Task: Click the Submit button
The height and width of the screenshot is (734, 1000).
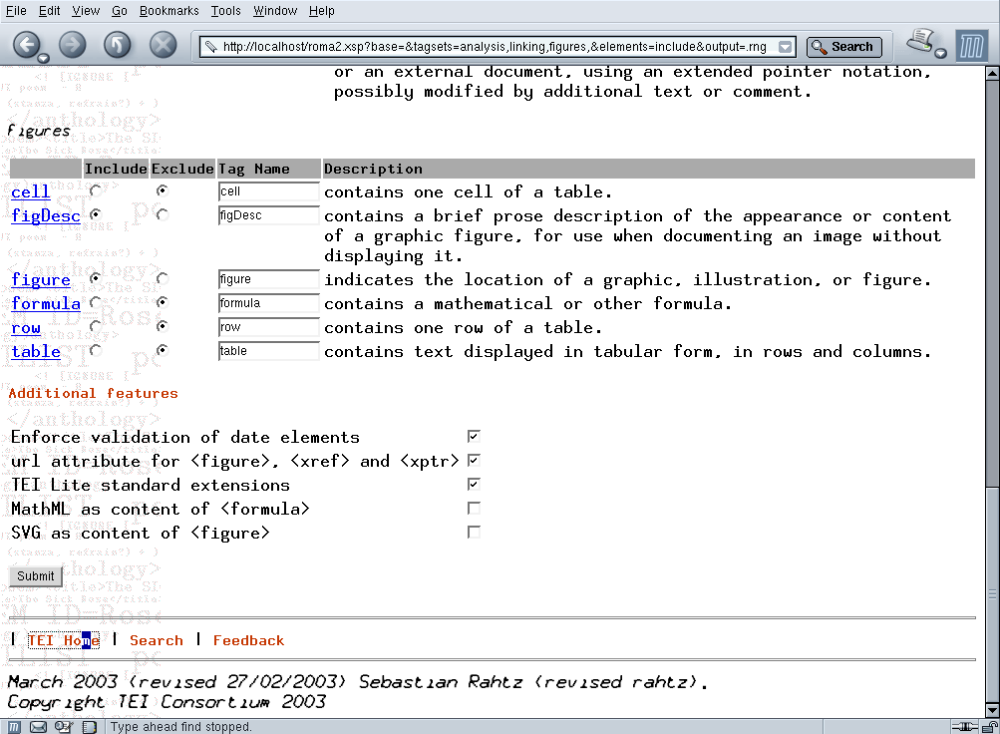Action: pyautogui.click(x=36, y=576)
